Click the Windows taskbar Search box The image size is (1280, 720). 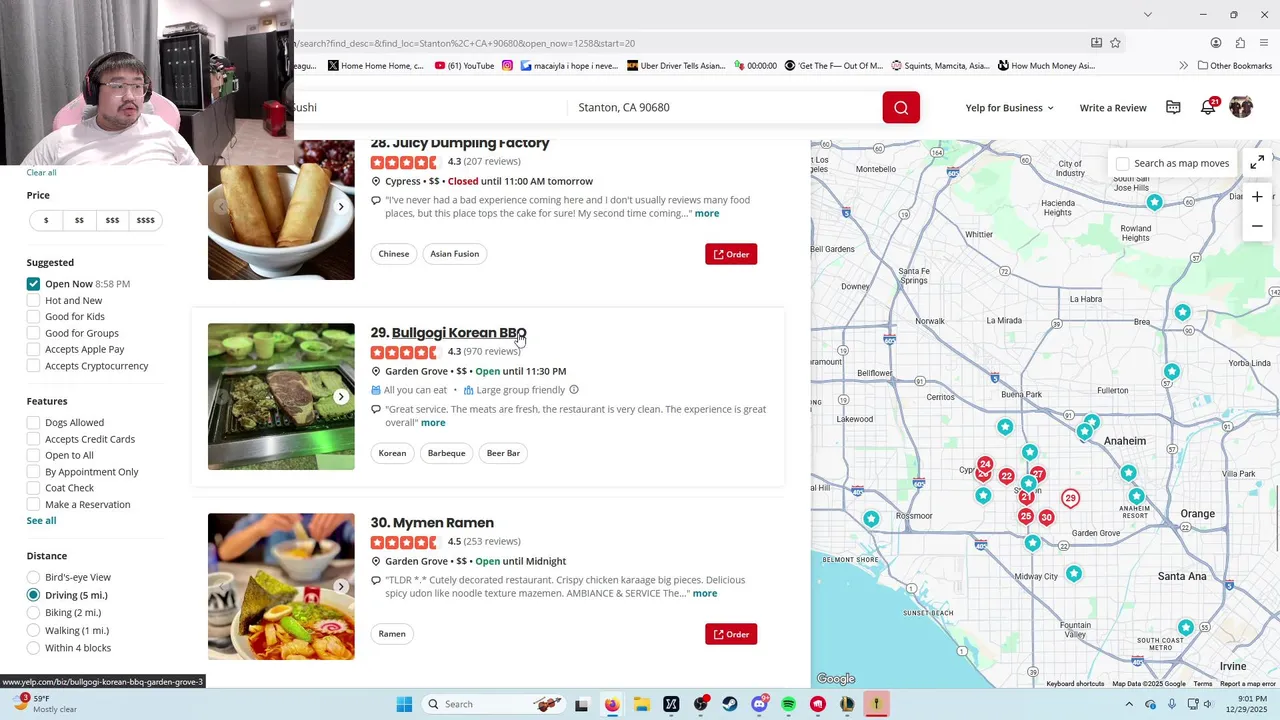[x=492, y=704]
